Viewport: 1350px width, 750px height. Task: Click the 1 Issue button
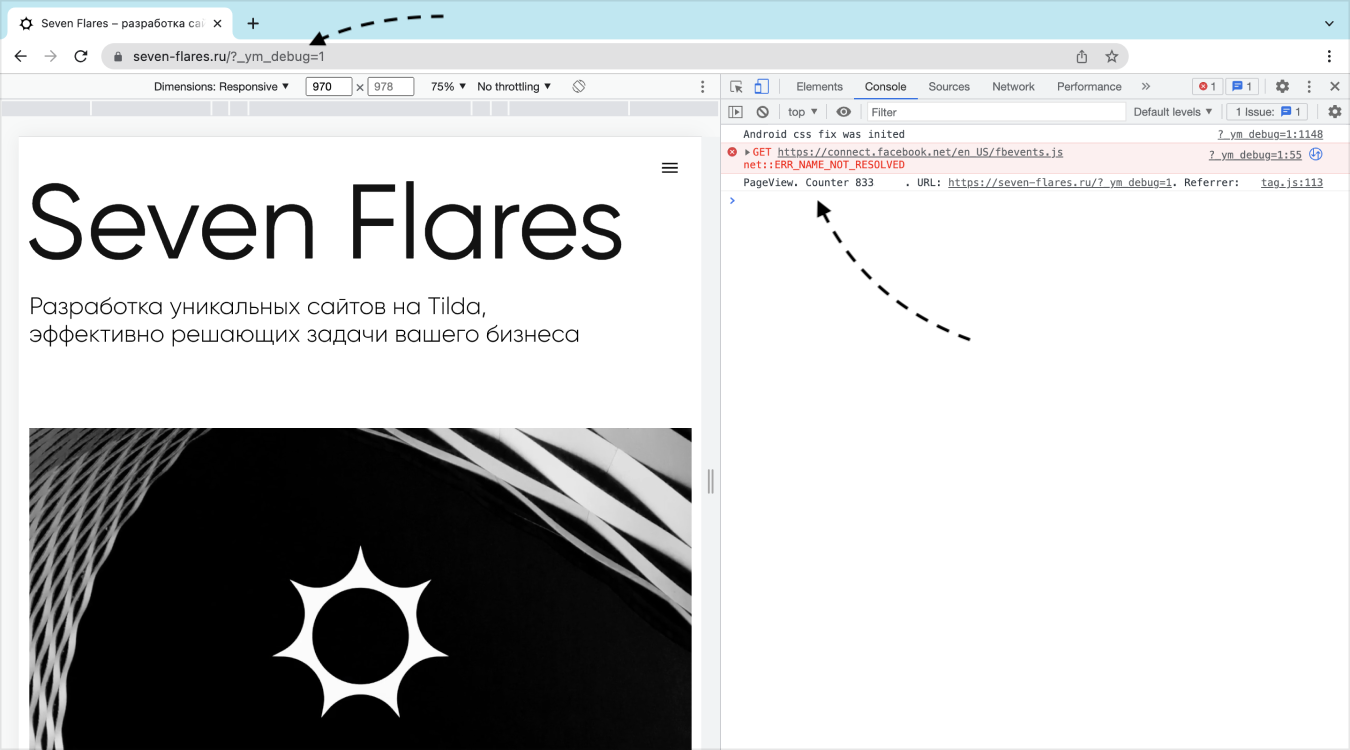[1267, 112]
